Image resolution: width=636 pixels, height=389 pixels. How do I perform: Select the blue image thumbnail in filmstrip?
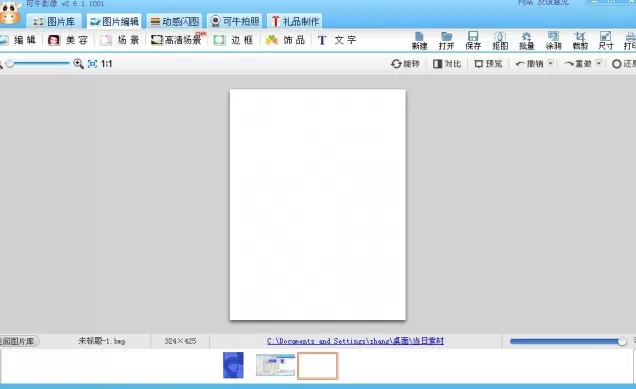(233, 365)
